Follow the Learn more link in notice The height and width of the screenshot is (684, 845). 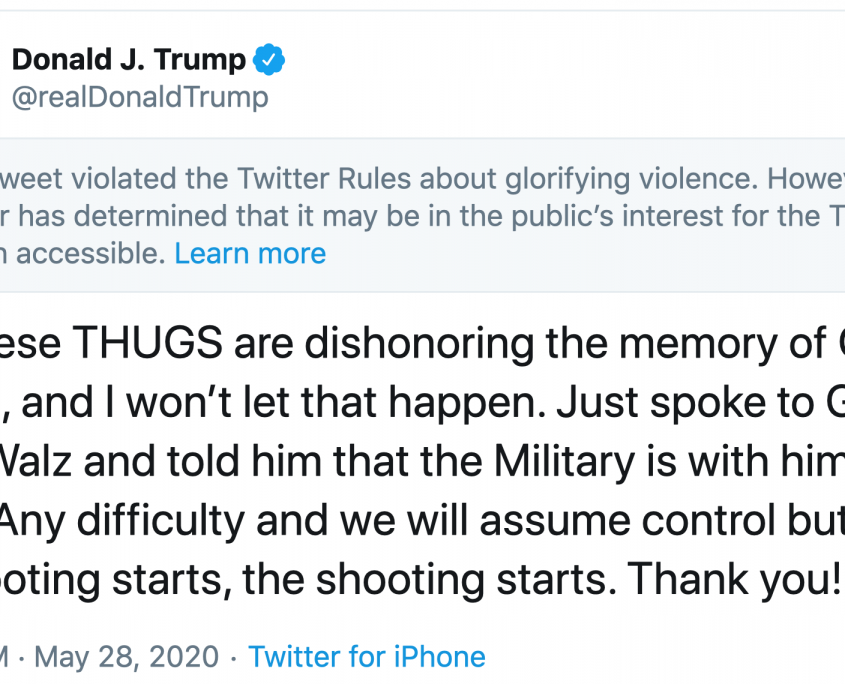pos(250,253)
